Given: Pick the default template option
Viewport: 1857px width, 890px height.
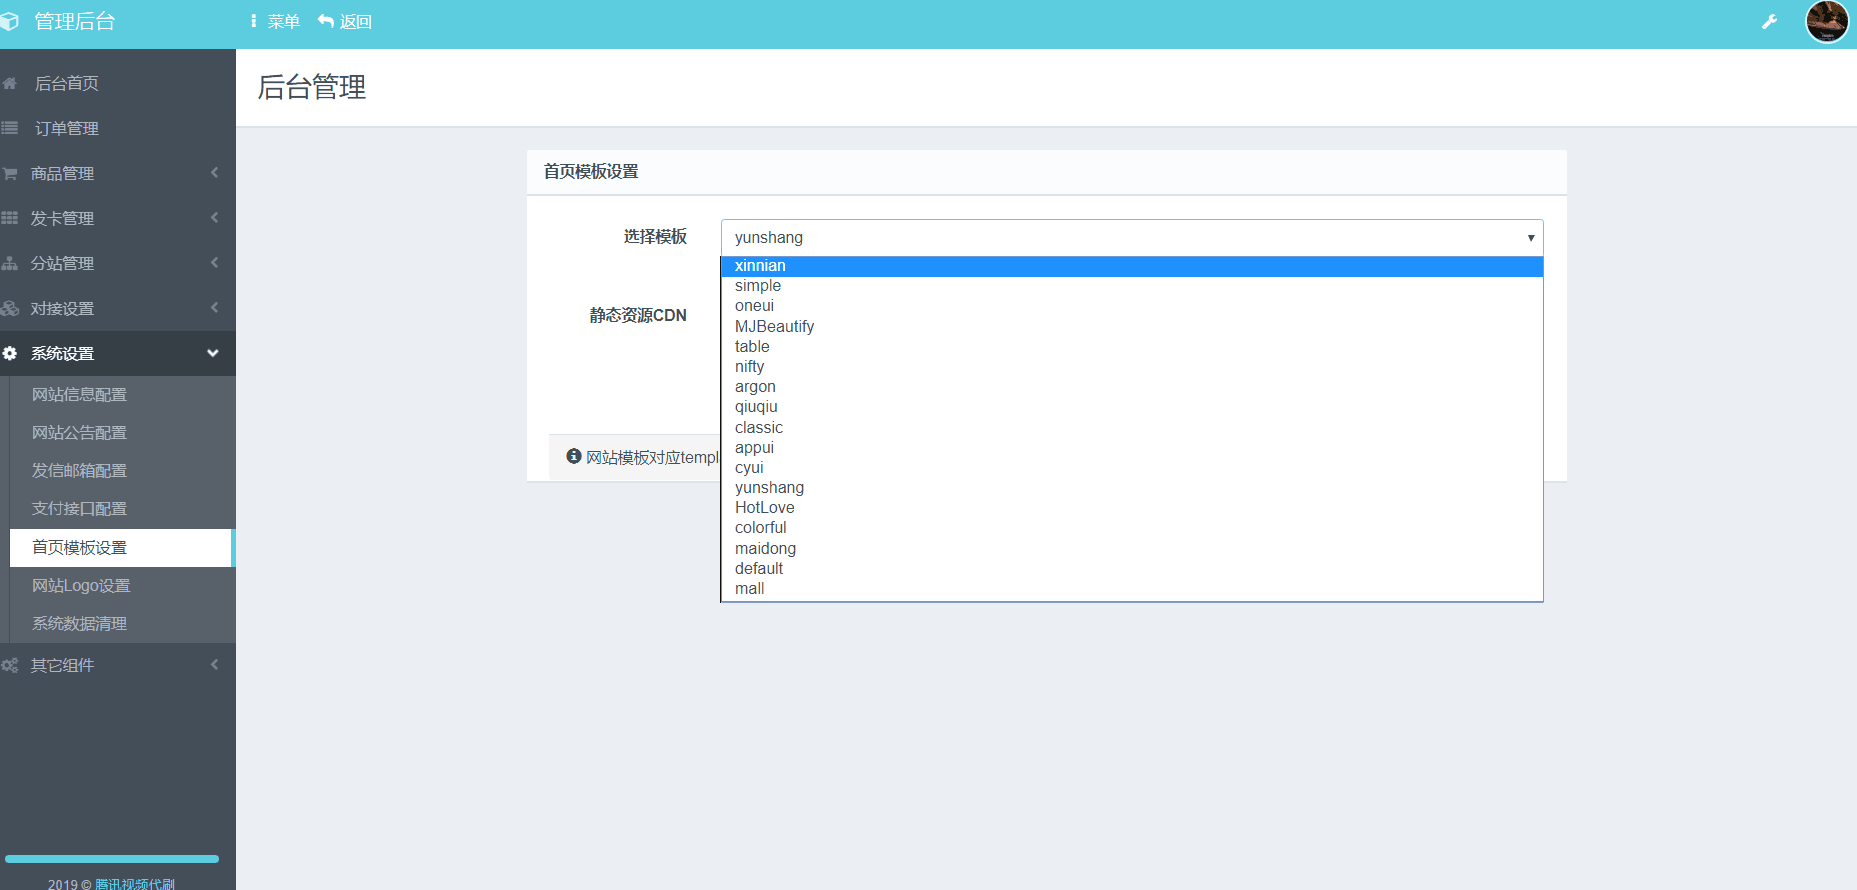Looking at the screenshot, I should click(759, 569).
